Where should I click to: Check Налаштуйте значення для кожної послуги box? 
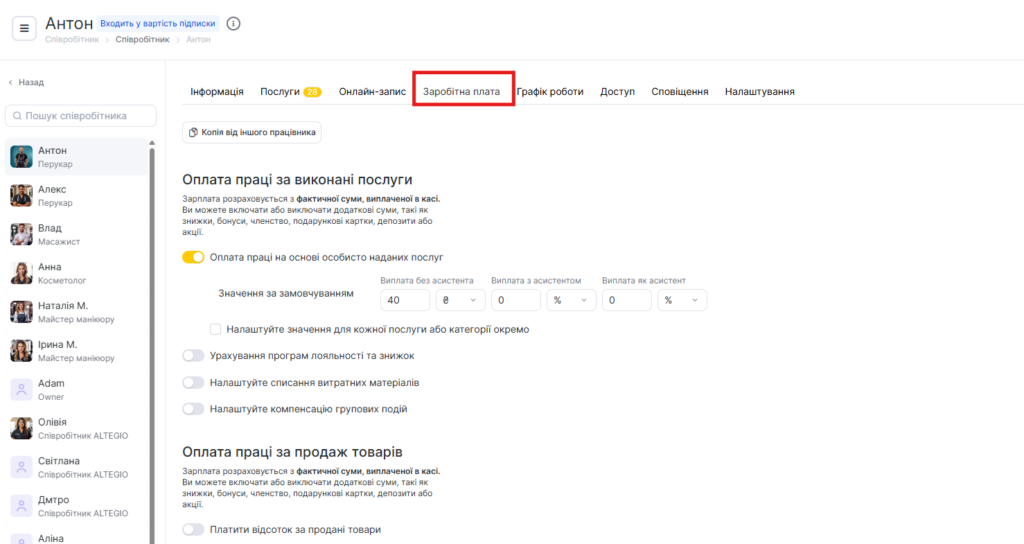215,329
